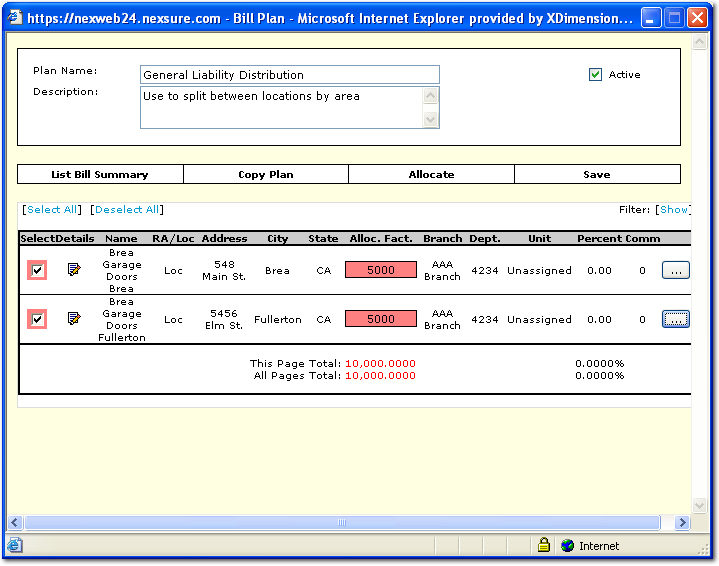Open details icon for Brea Garage Doors Brea

(x=74, y=270)
